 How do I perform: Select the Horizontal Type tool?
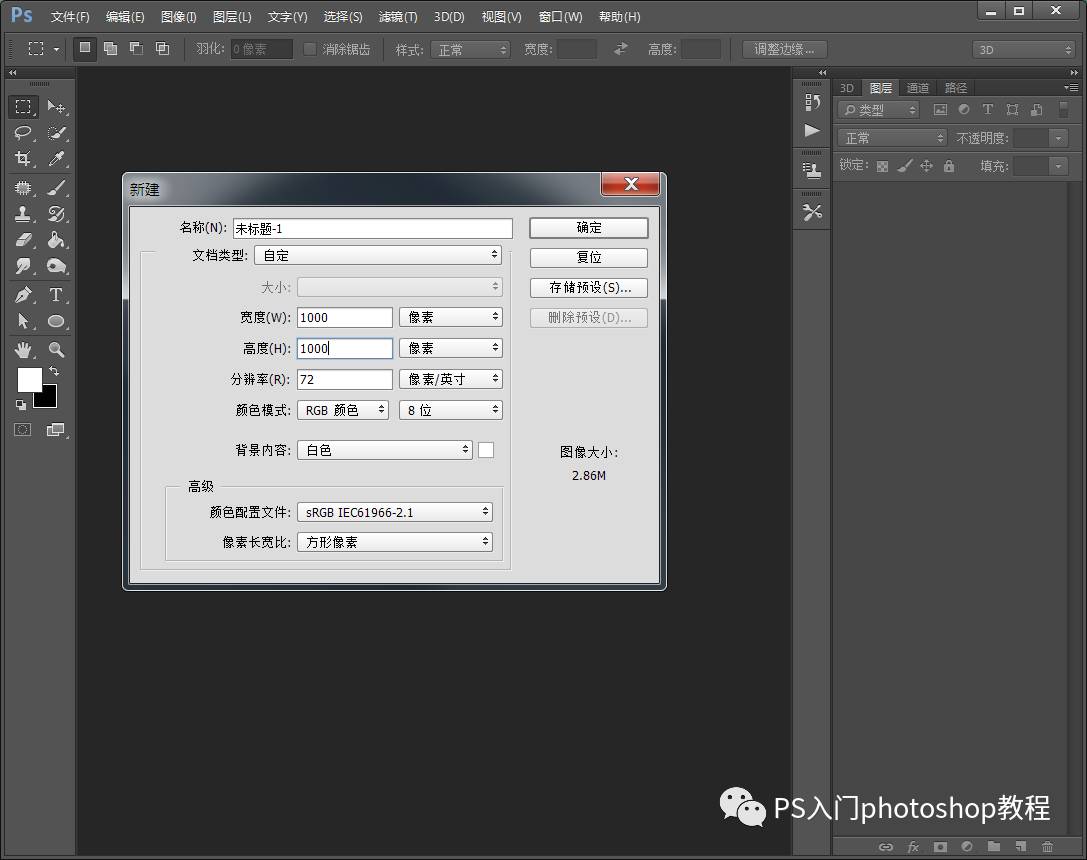[56, 295]
